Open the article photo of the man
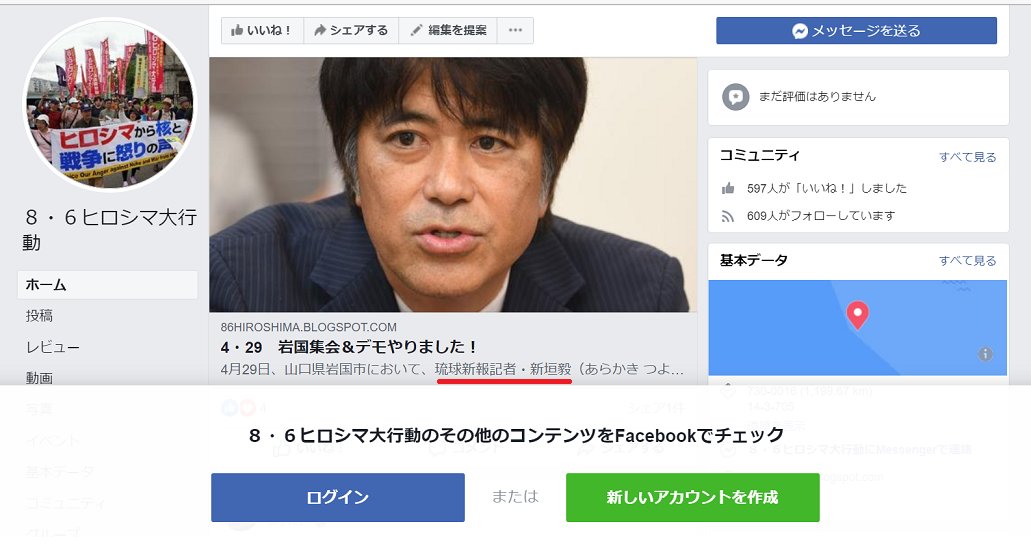The height and width of the screenshot is (544, 1031). [453, 185]
